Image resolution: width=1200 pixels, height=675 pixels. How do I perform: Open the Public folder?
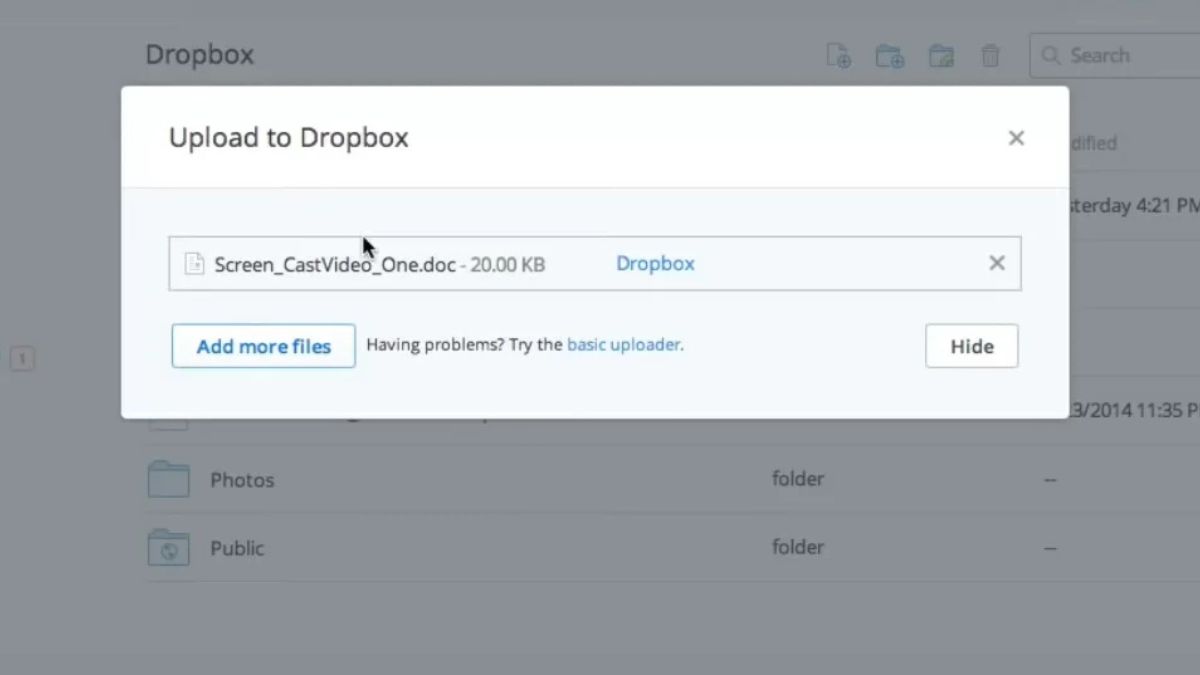237,548
